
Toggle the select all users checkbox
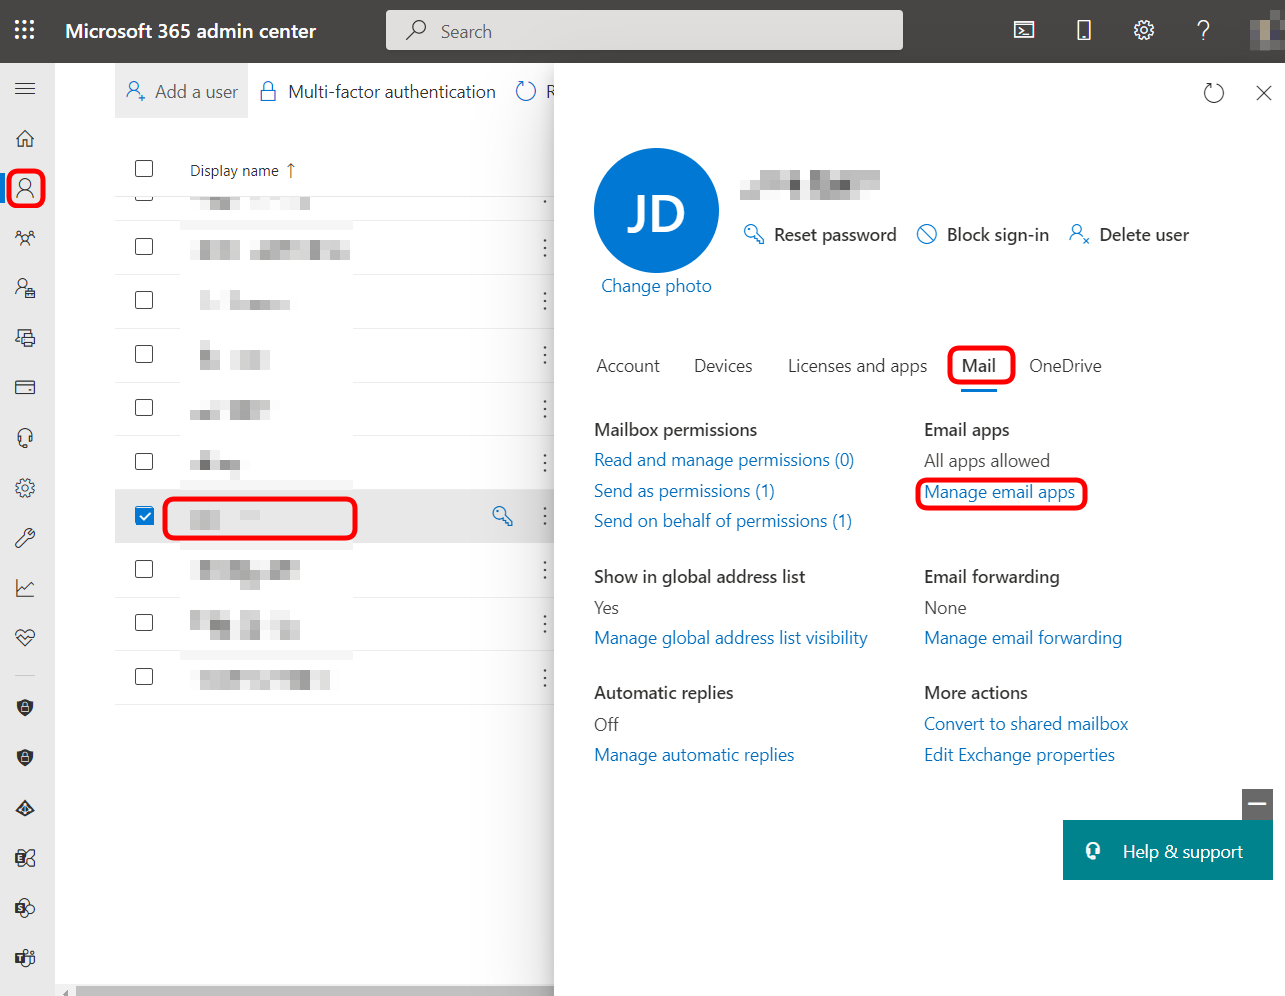(x=144, y=169)
